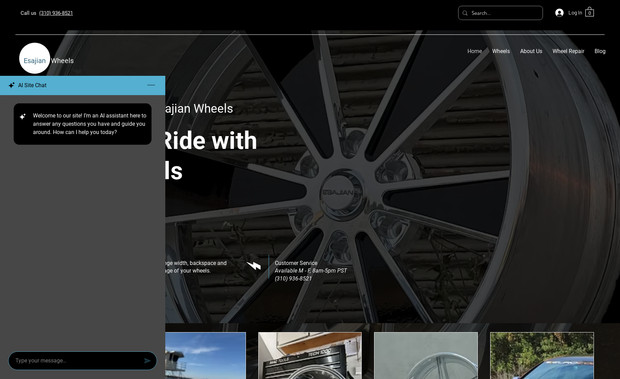The image size is (620, 379).
Task: Click the search magnifier icon
Action: [x=465, y=13]
